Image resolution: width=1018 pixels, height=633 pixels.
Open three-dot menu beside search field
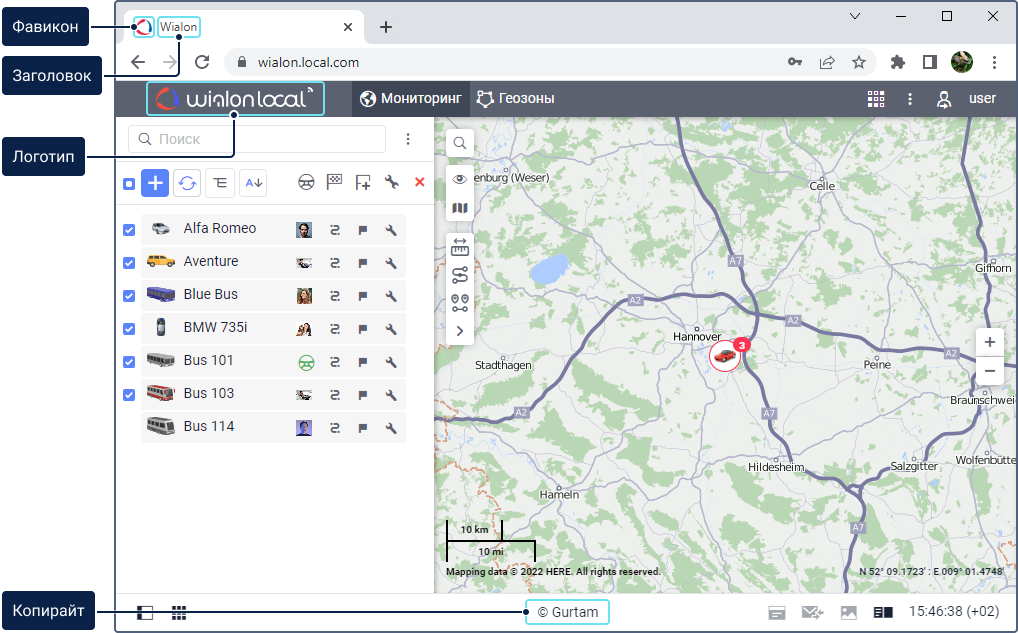click(x=408, y=139)
